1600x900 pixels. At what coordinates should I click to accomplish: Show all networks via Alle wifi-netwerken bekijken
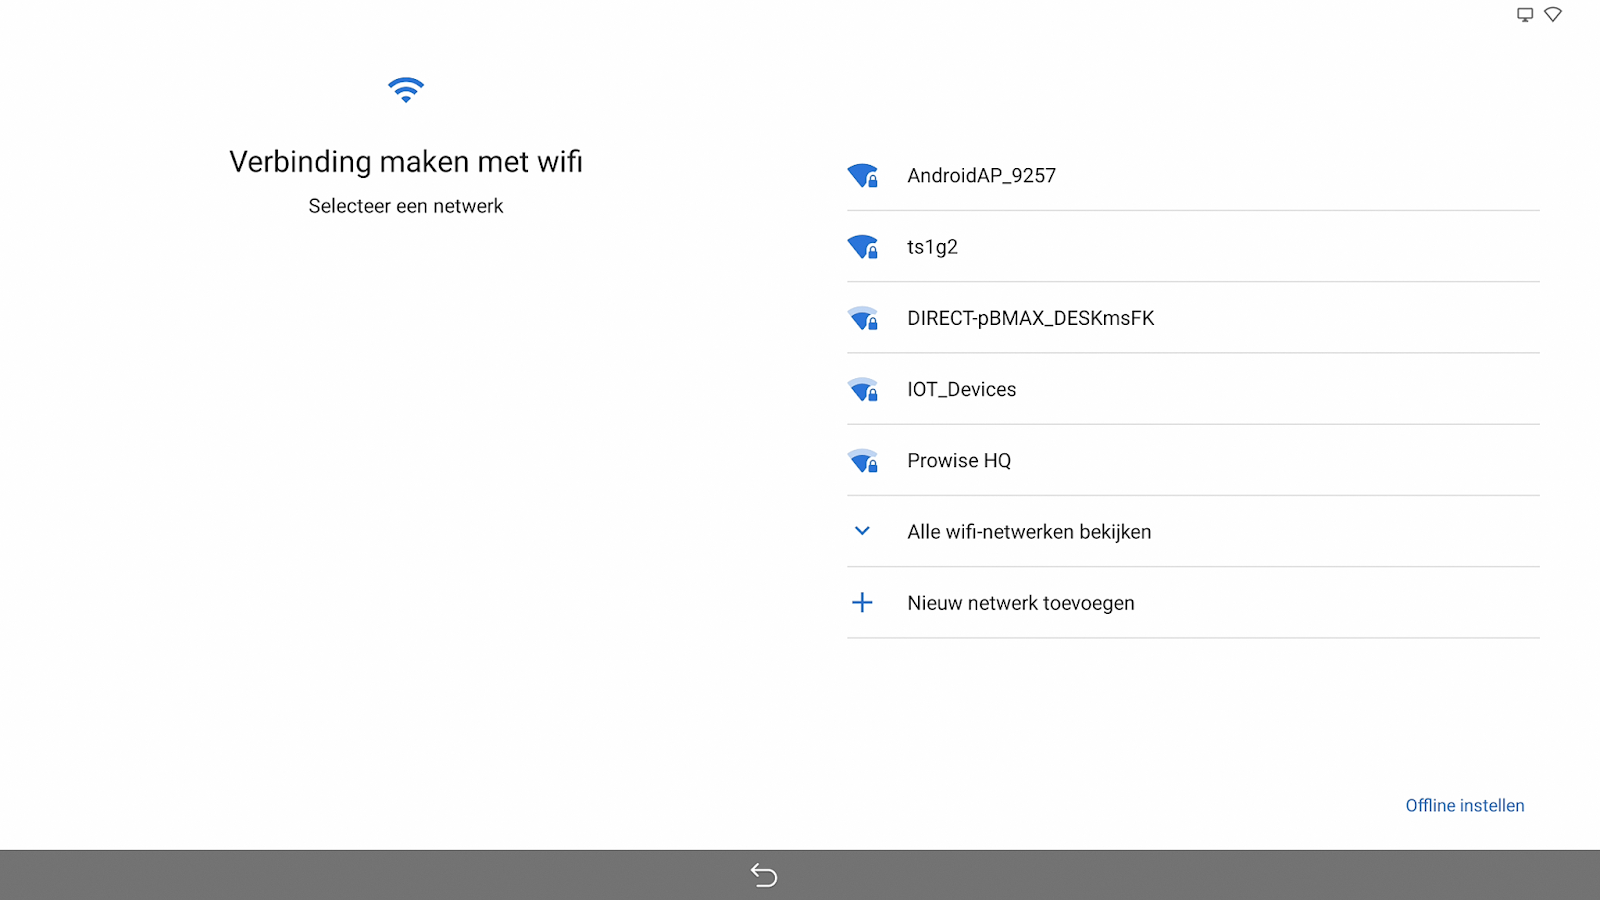(1029, 532)
